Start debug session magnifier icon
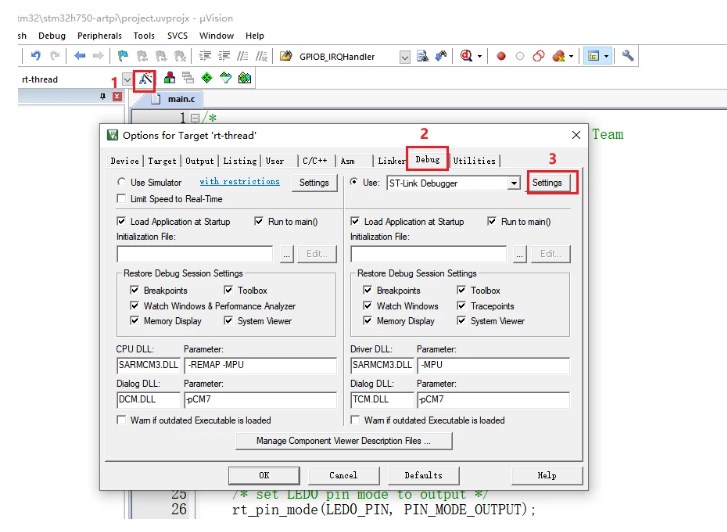727x532 pixels. [466, 56]
